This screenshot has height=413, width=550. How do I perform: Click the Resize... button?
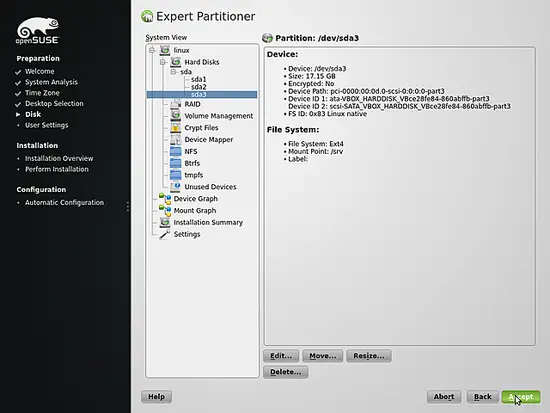[369, 356]
